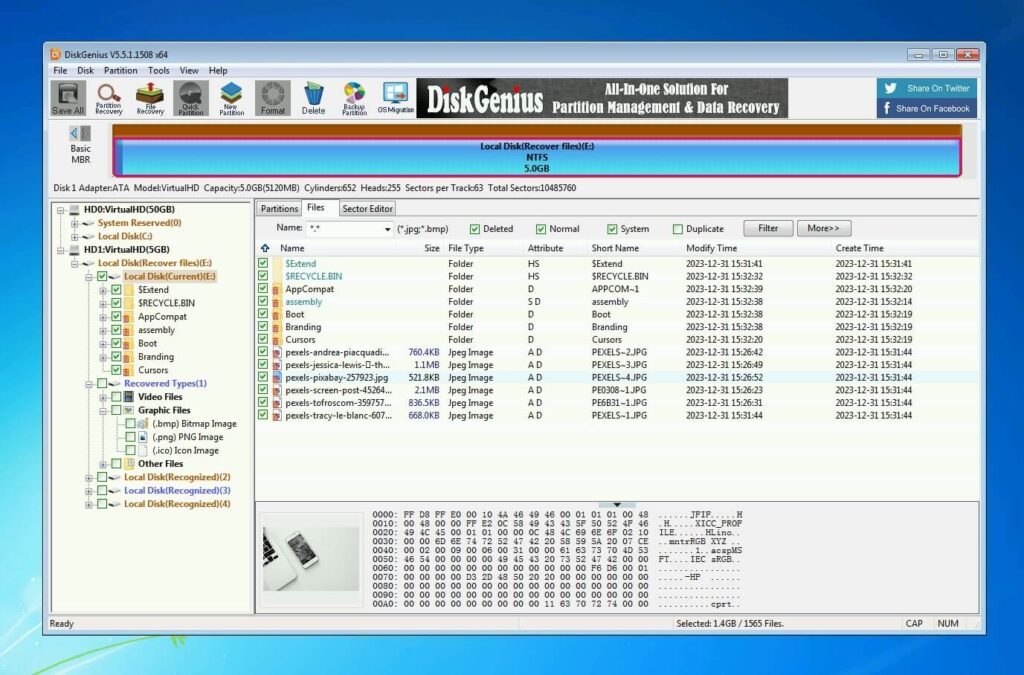Launch the OS Migration tool
Viewport: 1024px width, 675px height.
[394, 97]
